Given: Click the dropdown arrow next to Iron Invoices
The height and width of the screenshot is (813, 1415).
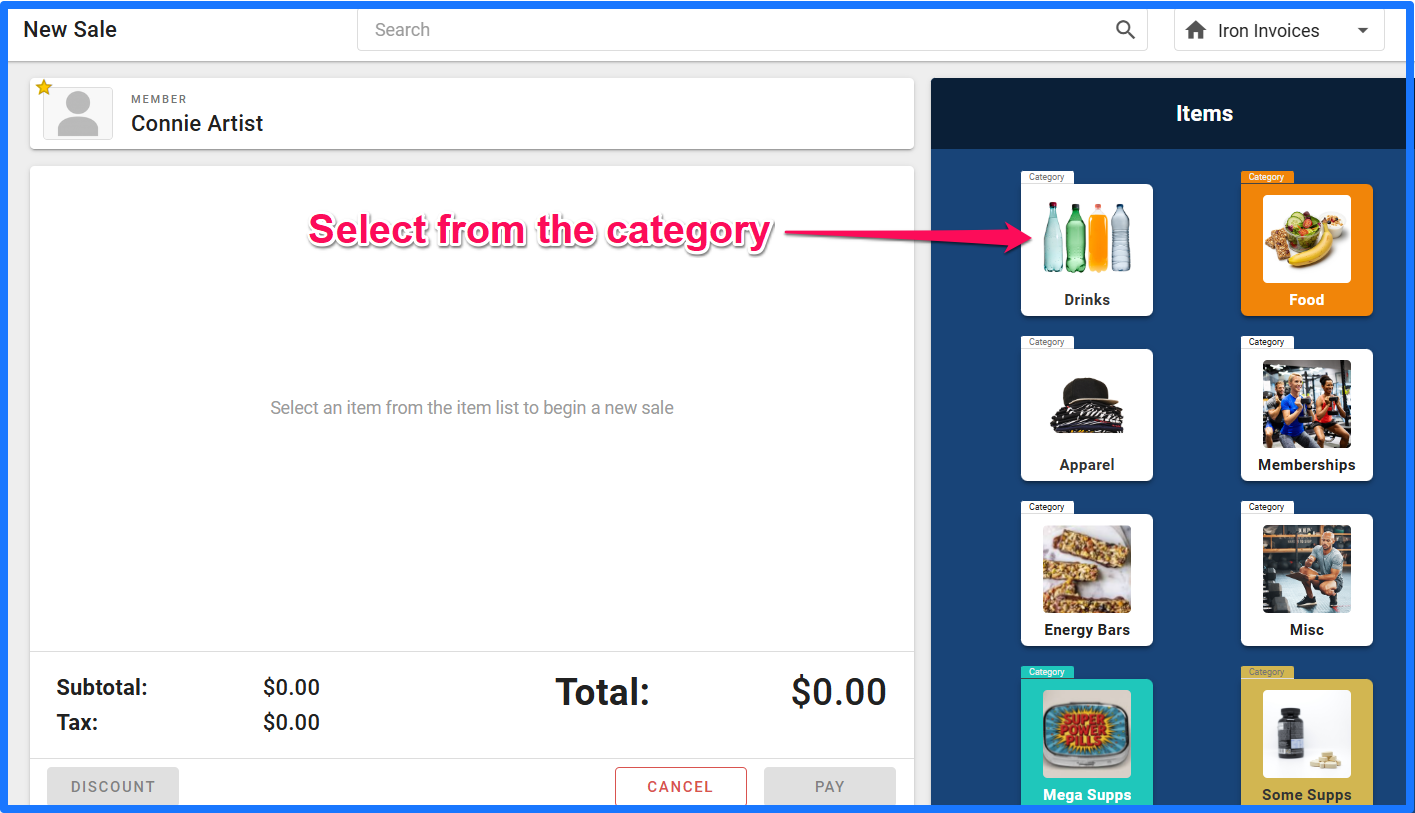Looking at the screenshot, I should coord(1362,31).
